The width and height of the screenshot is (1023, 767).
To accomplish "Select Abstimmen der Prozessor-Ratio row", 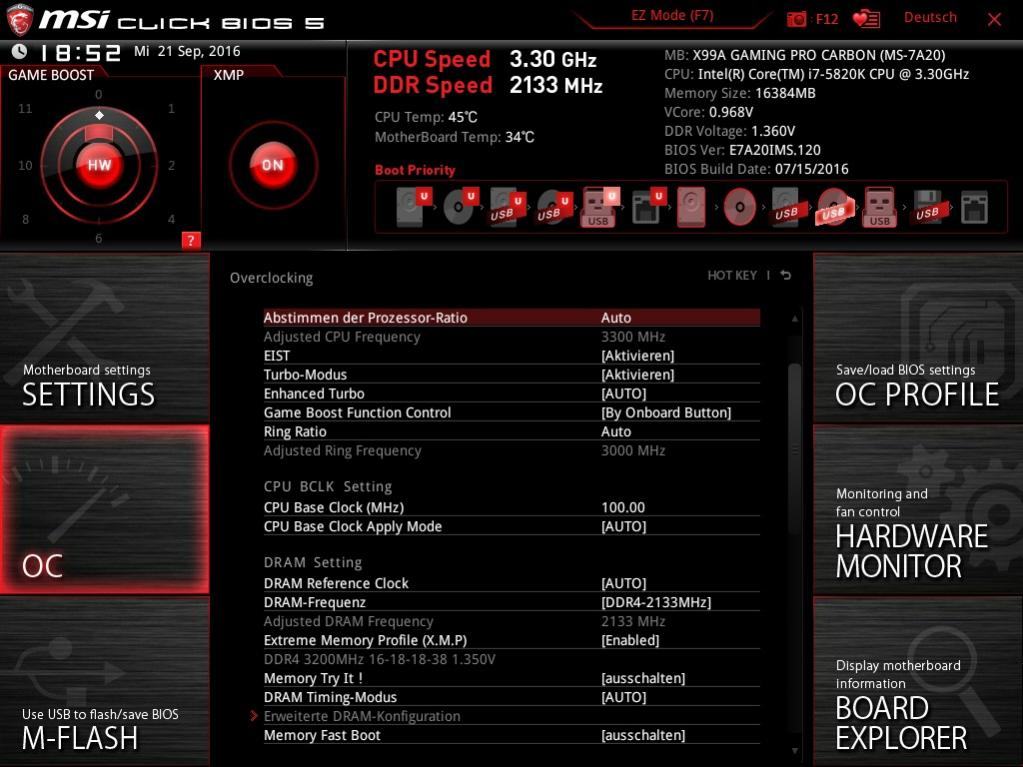I will coord(512,318).
